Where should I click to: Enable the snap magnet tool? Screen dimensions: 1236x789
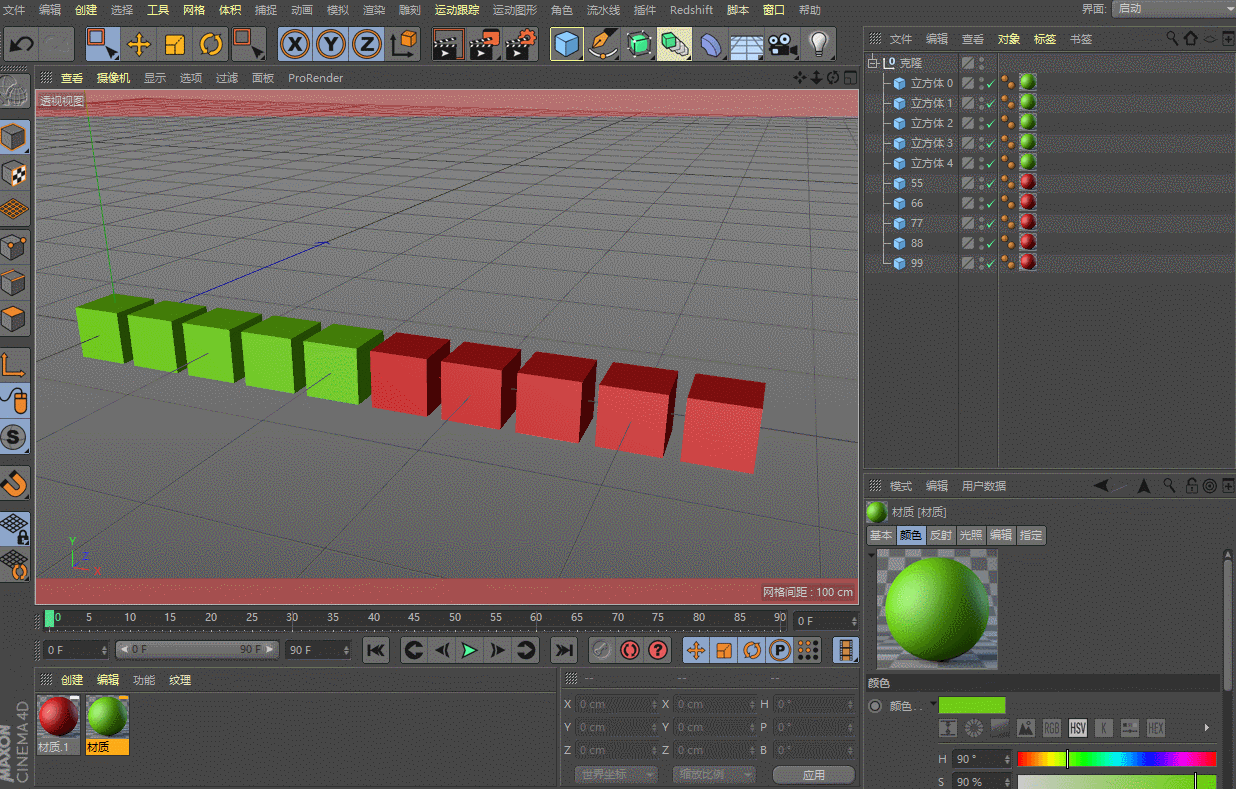click(14, 485)
